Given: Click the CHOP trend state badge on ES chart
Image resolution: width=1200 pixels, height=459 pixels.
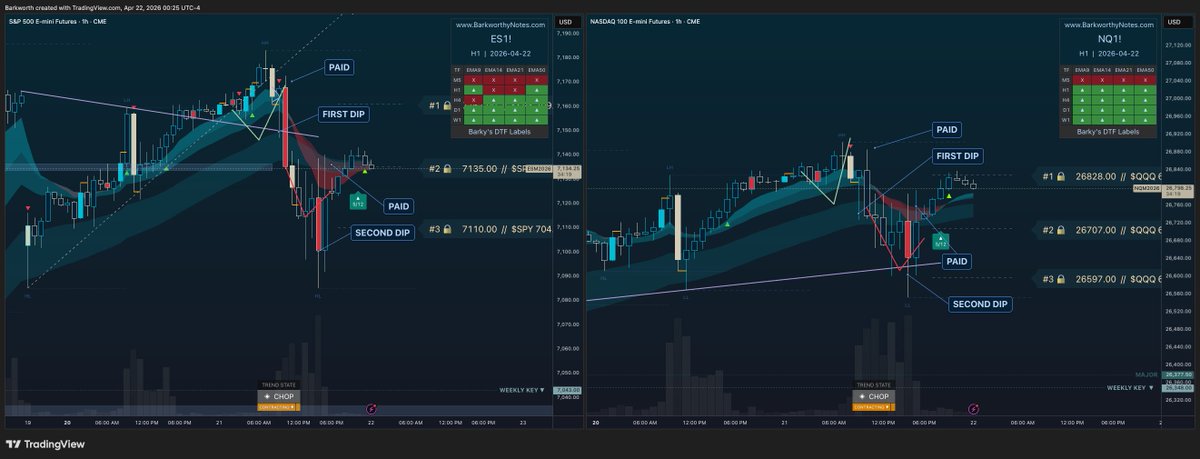Looking at the screenshot, I should tap(278, 396).
